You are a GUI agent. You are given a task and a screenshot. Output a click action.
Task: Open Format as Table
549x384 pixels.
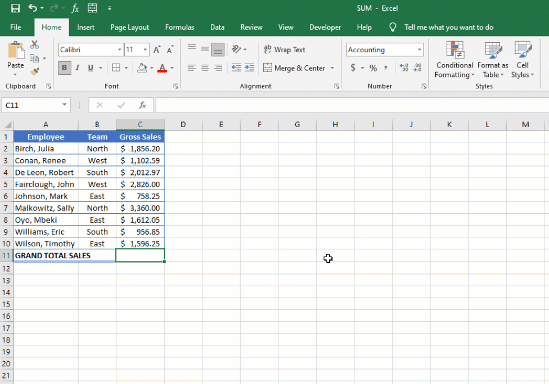pos(493,60)
